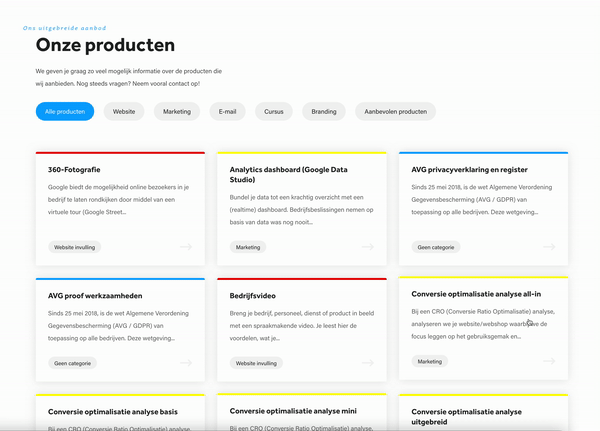Click arrow icon on 360-Fotografie card

(x=185, y=247)
